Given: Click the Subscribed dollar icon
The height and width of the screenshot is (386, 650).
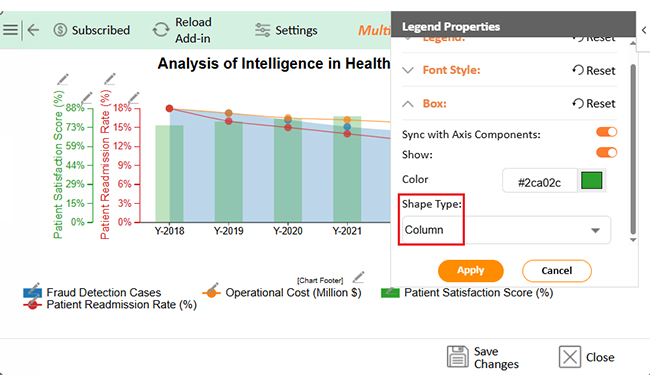Looking at the screenshot, I should pos(60,30).
